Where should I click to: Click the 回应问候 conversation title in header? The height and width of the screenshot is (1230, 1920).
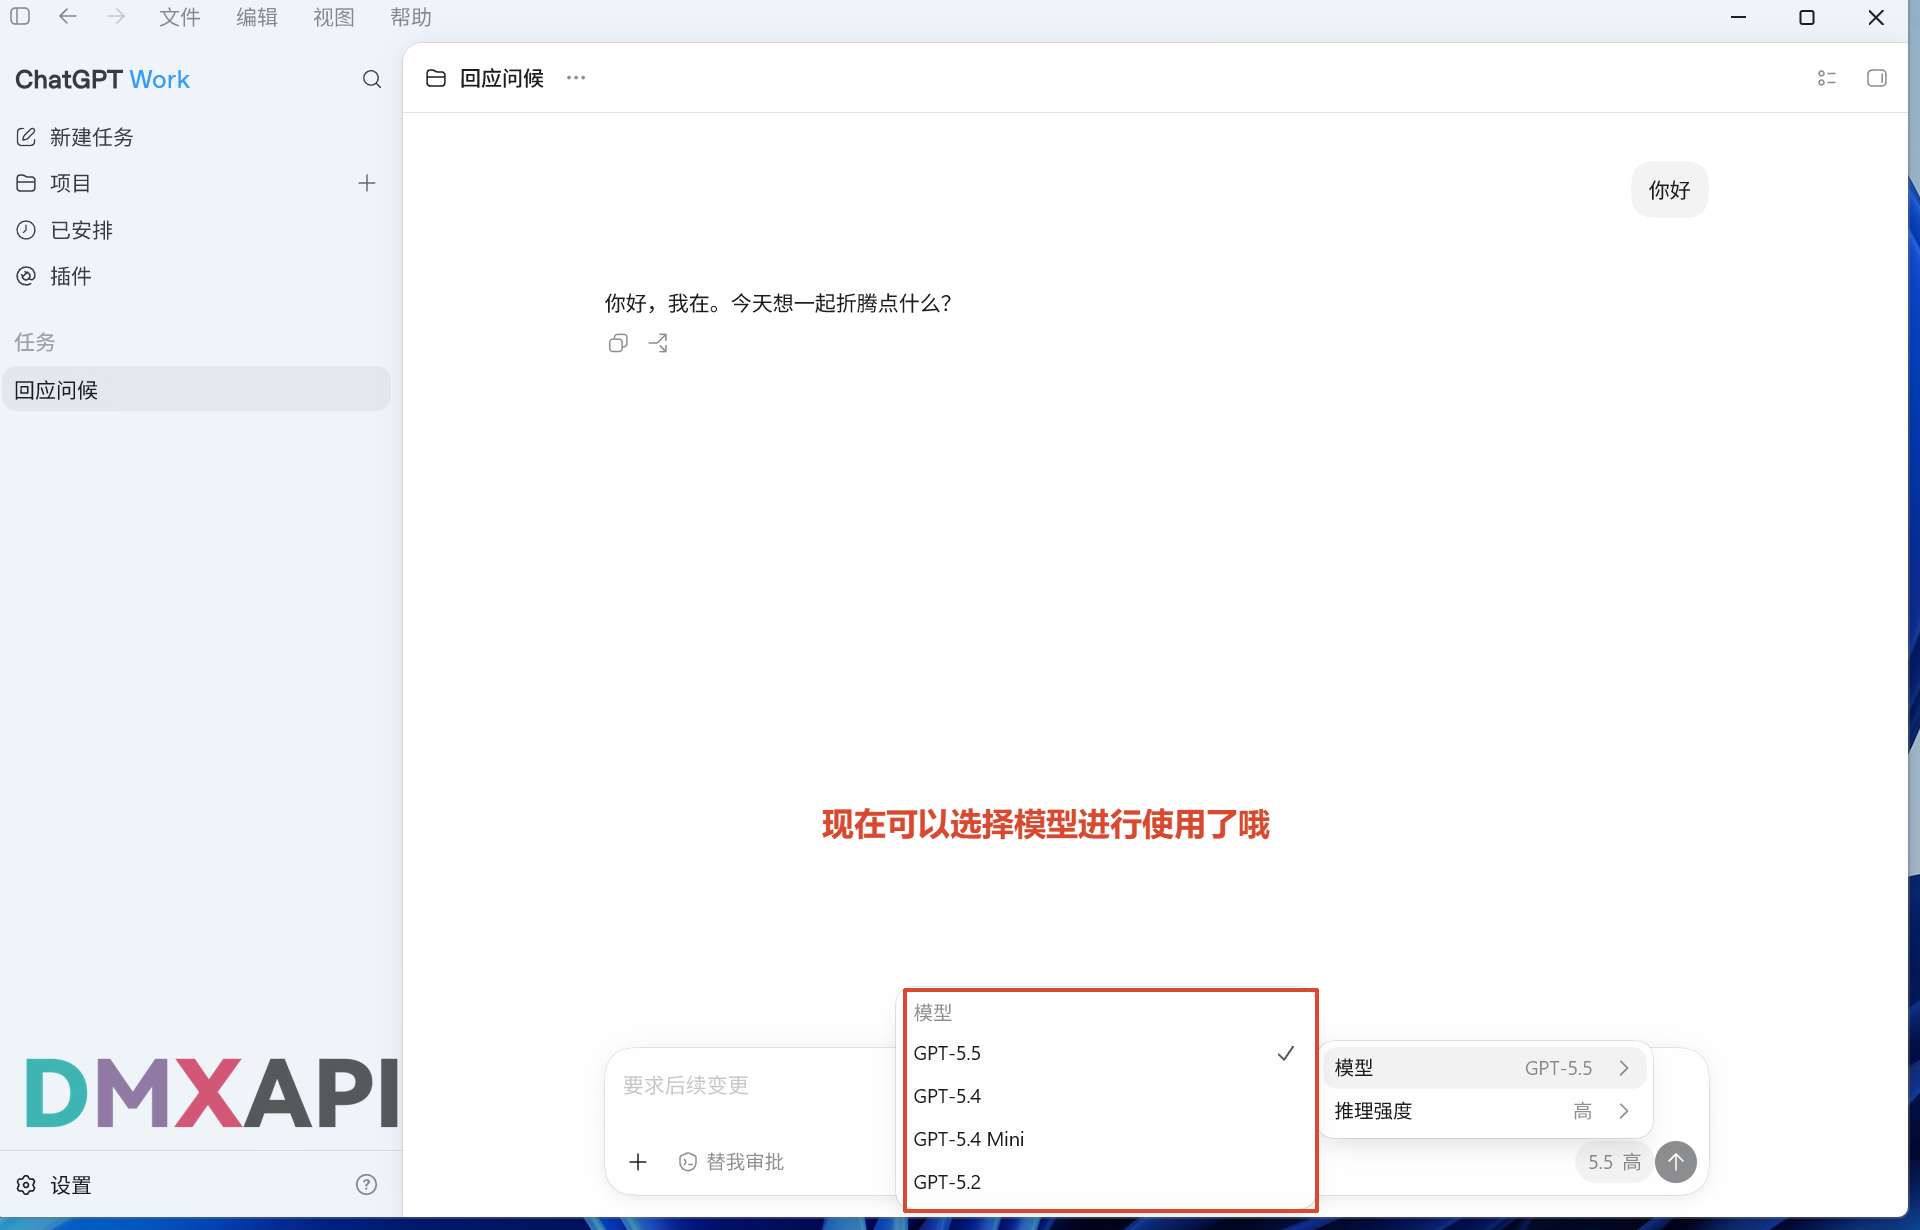tap(502, 78)
